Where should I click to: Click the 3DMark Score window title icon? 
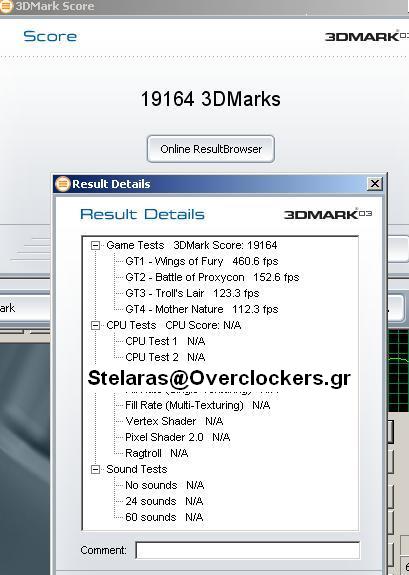[x=6, y=6]
